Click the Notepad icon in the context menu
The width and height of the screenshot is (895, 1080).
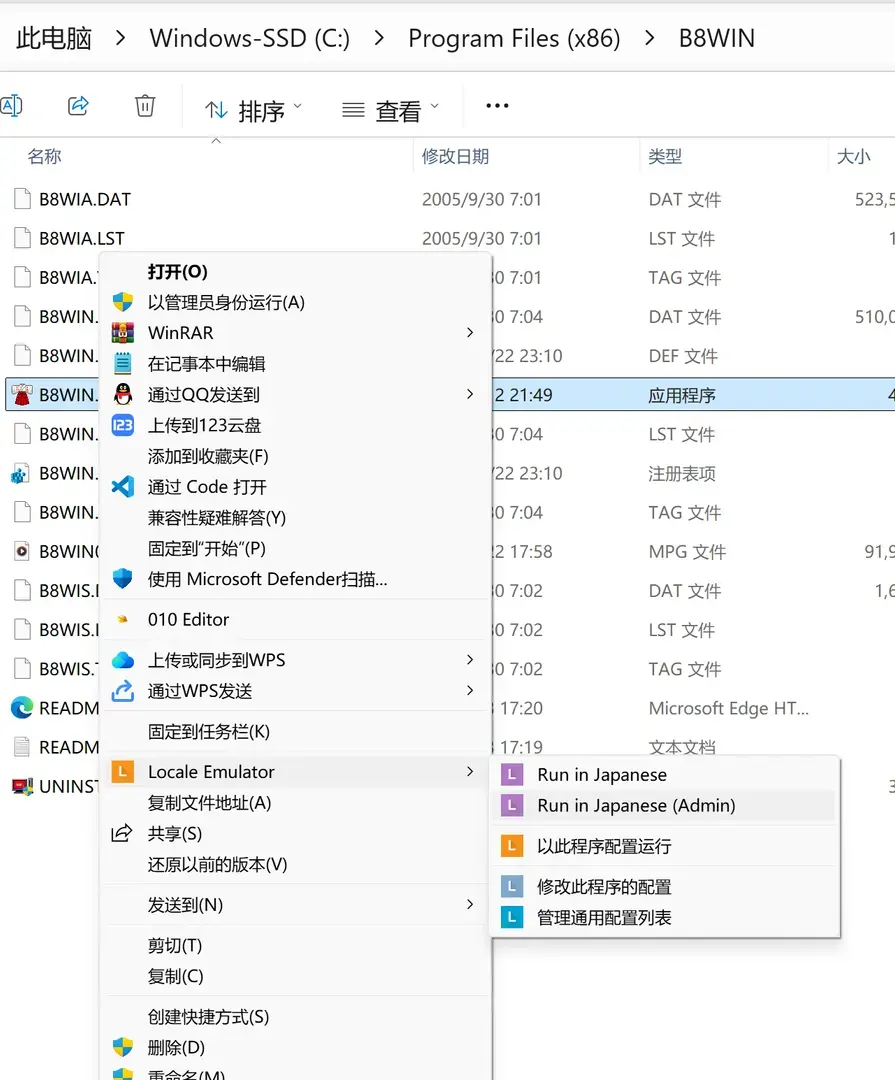[x=123, y=363]
